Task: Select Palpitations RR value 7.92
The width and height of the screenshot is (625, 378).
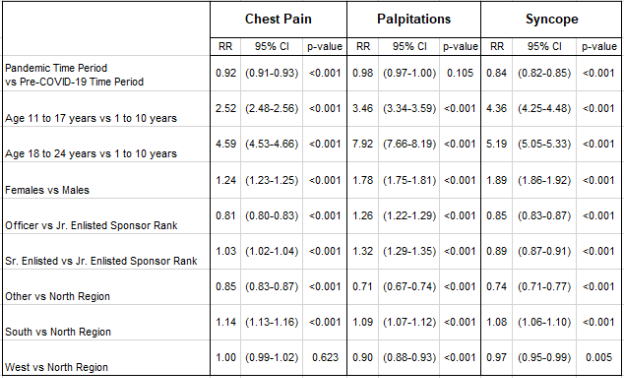Action: 362,144
